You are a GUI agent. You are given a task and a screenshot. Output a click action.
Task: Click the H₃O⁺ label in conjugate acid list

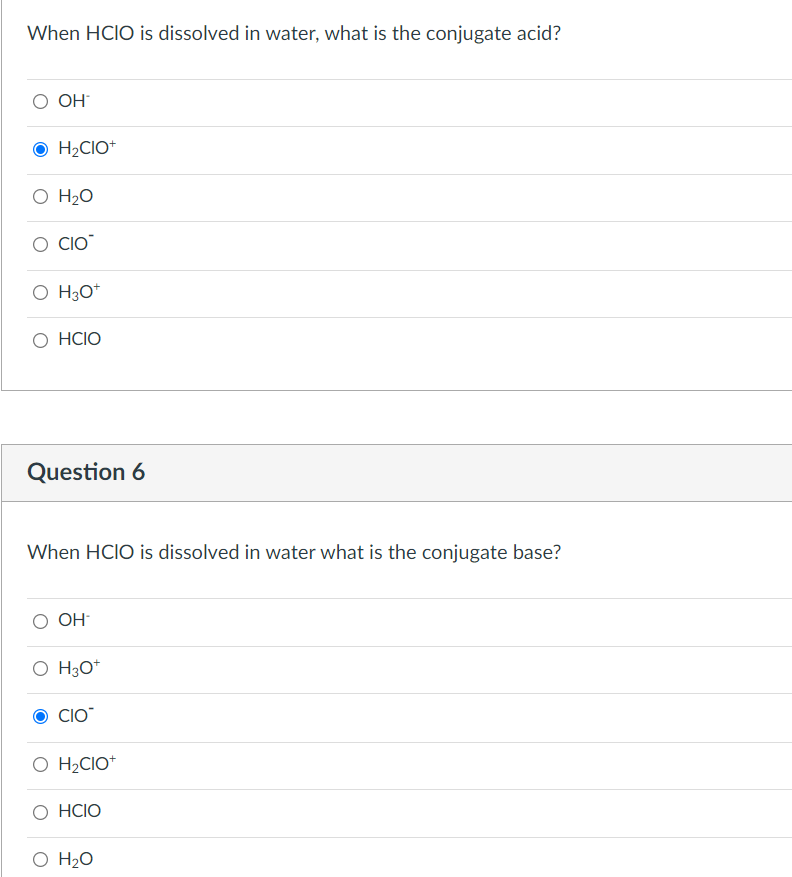(79, 291)
